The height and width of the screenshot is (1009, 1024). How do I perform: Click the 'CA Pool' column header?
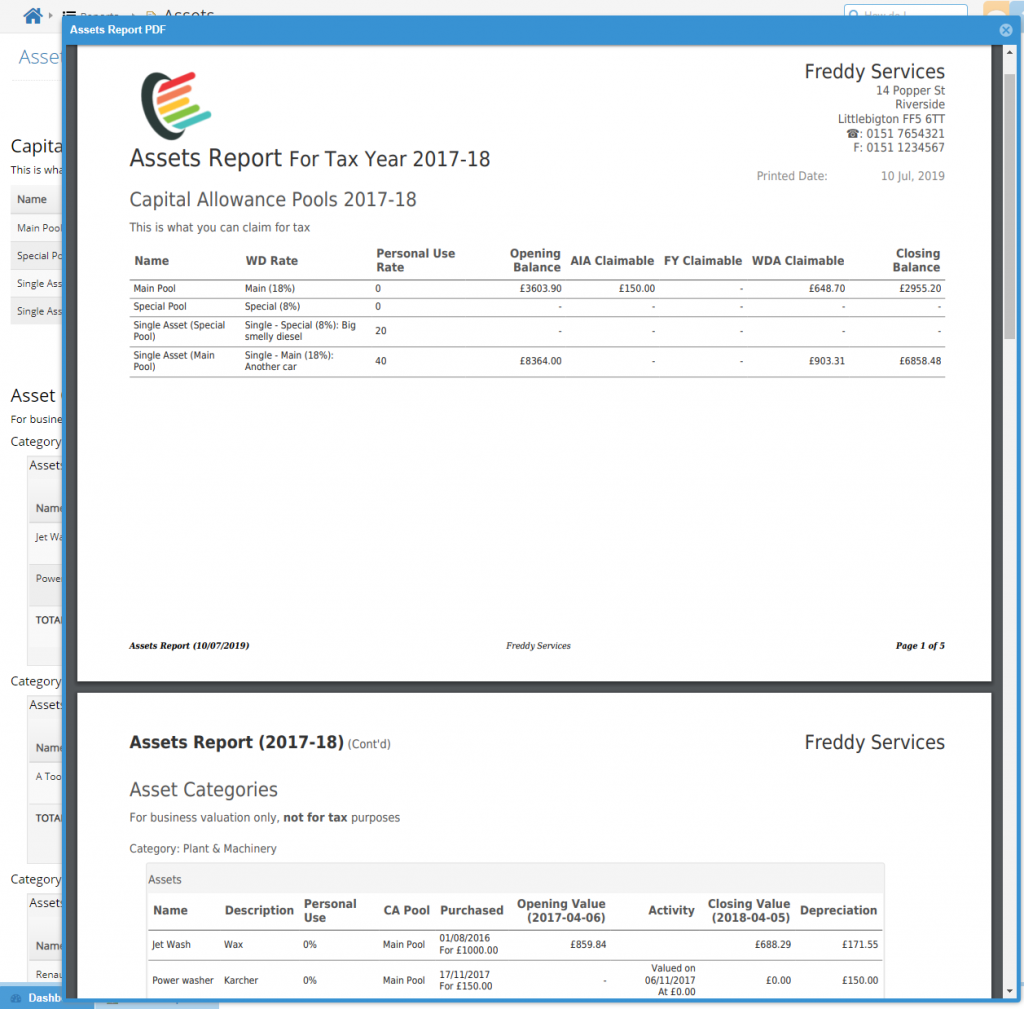pos(406,910)
